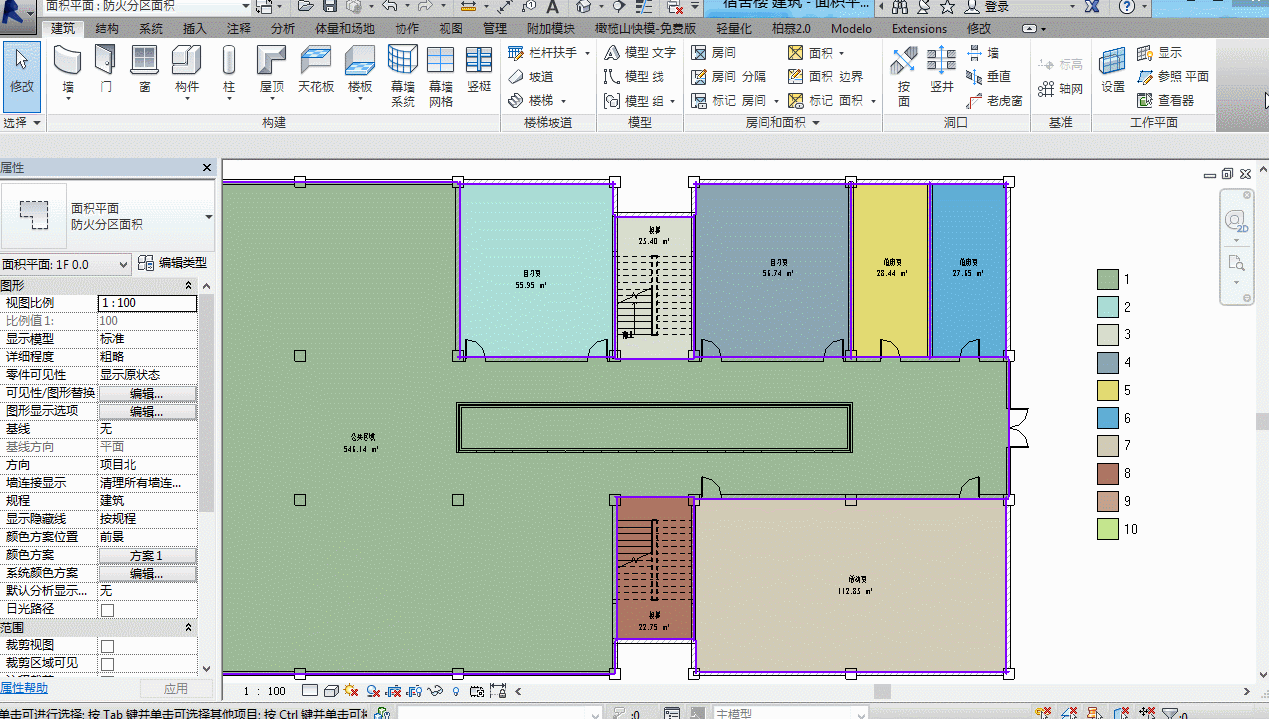Collapse the 范围 properties section
Screen dimensions: 1269x719
pos(189,627)
